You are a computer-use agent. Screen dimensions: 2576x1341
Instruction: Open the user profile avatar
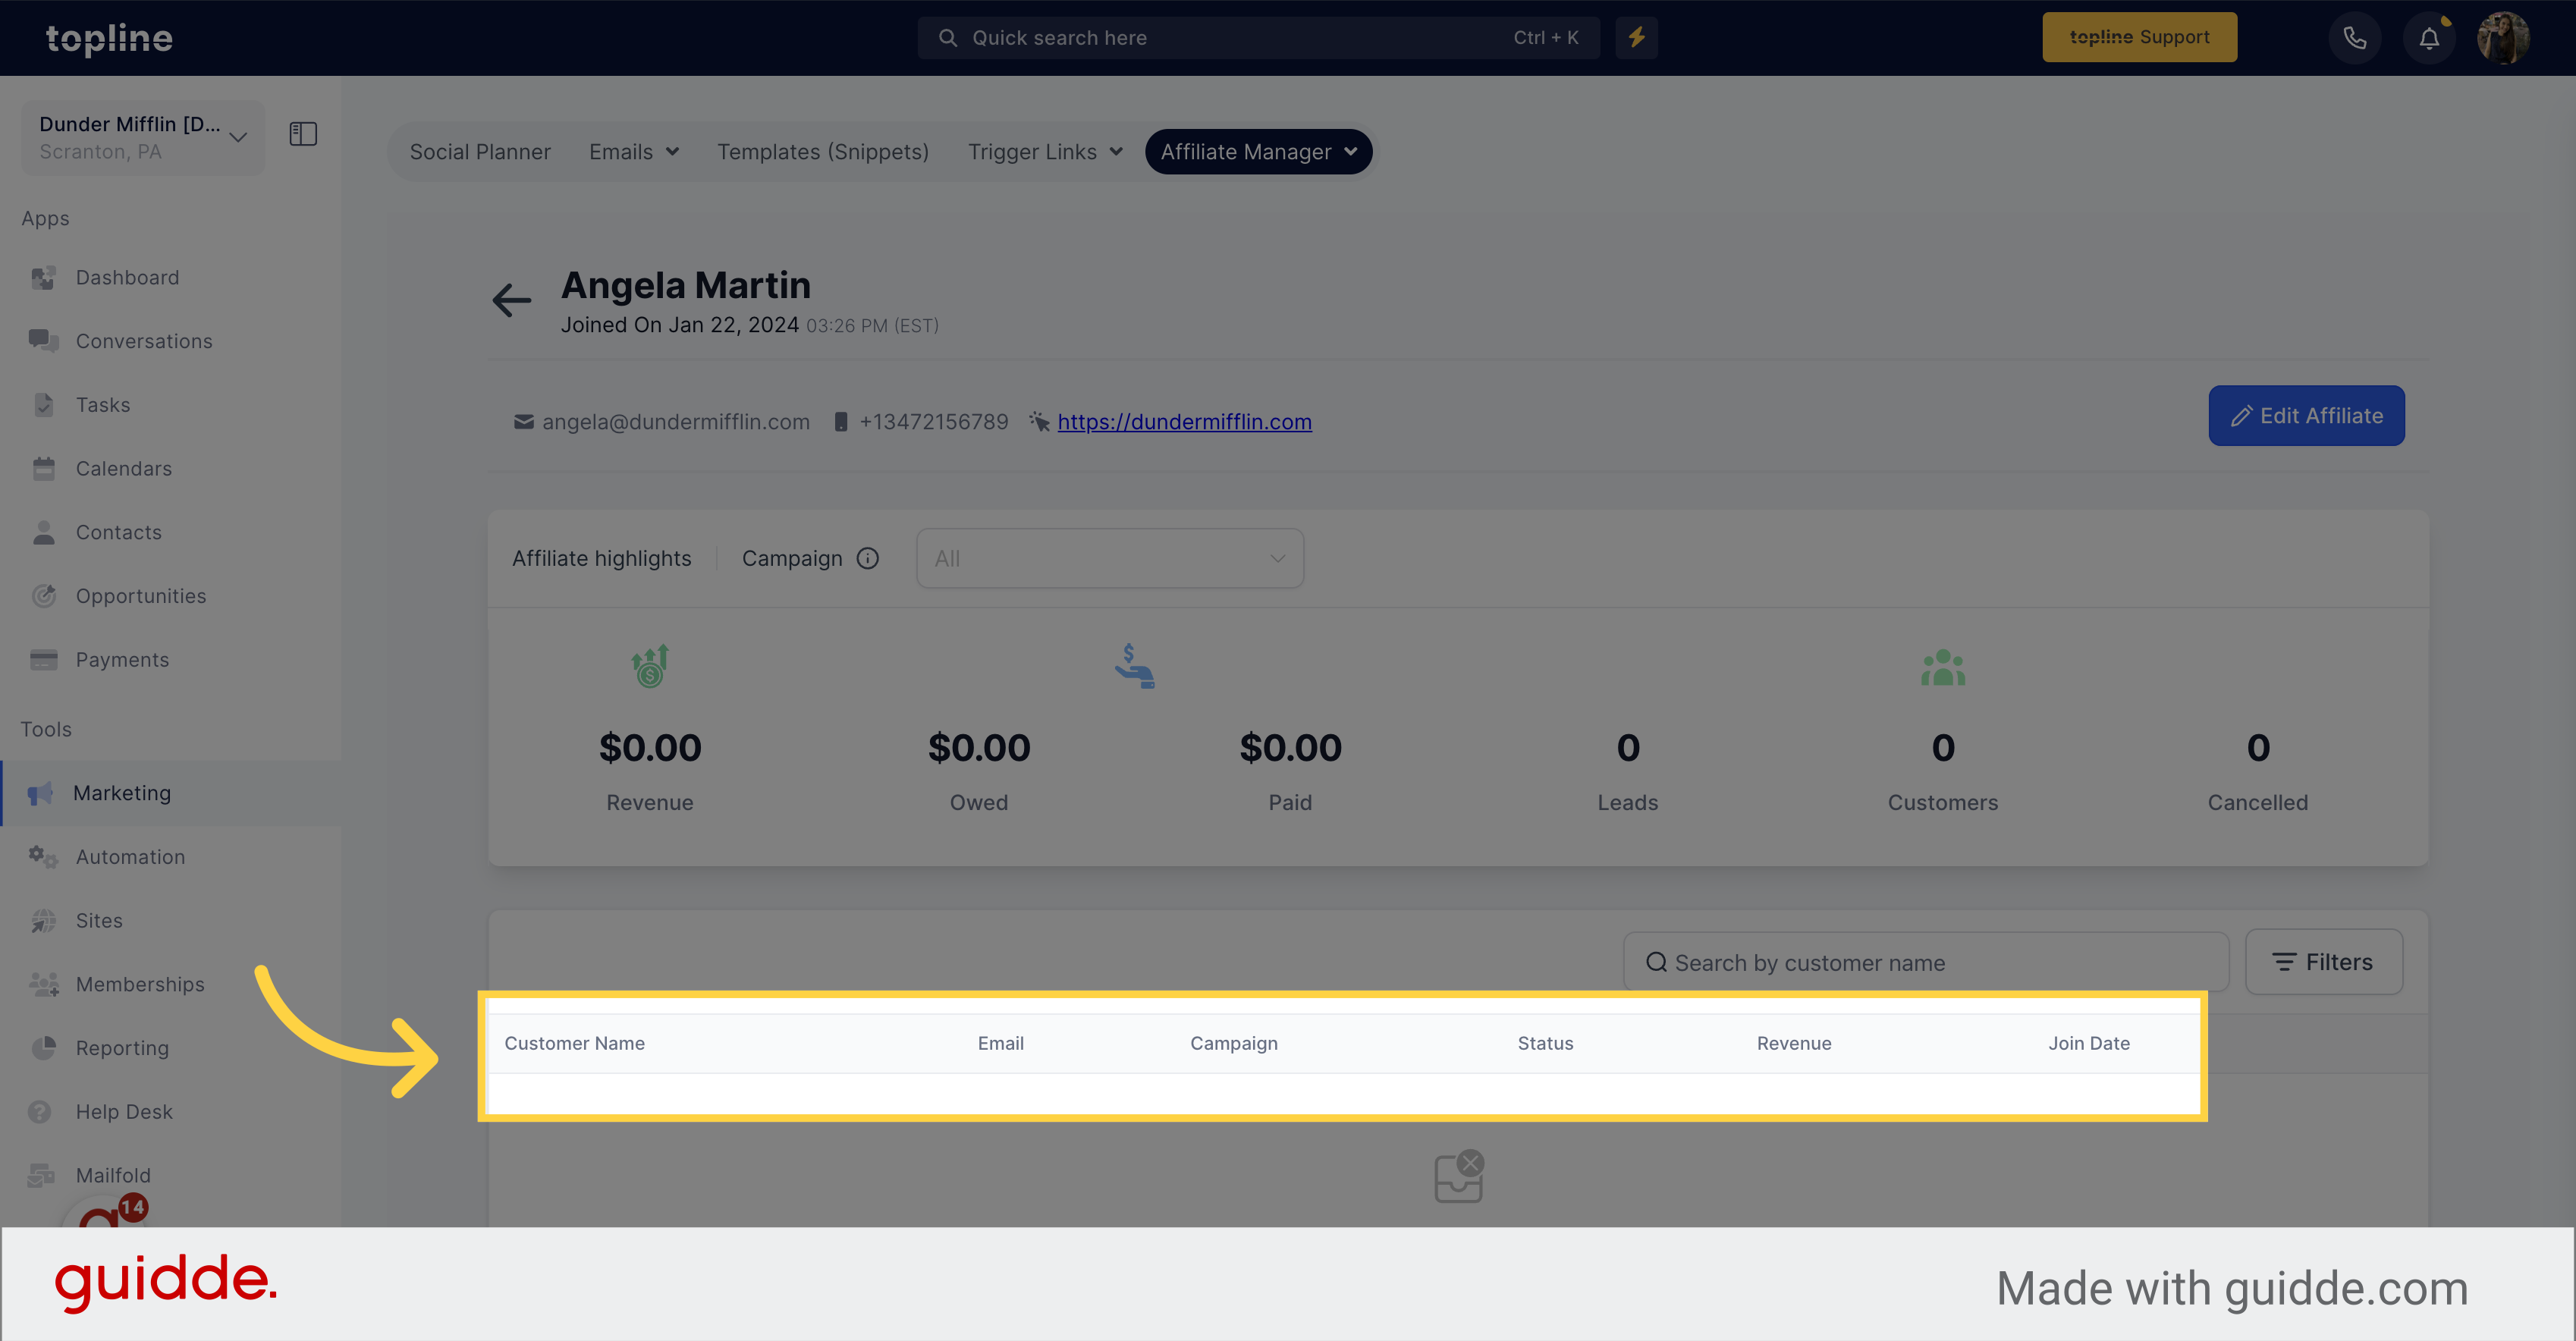(2503, 38)
